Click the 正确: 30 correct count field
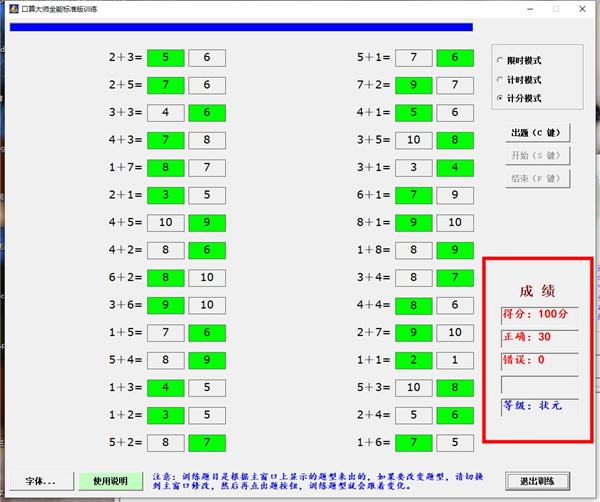Image resolution: width=600 pixels, height=502 pixels. (539, 337)
